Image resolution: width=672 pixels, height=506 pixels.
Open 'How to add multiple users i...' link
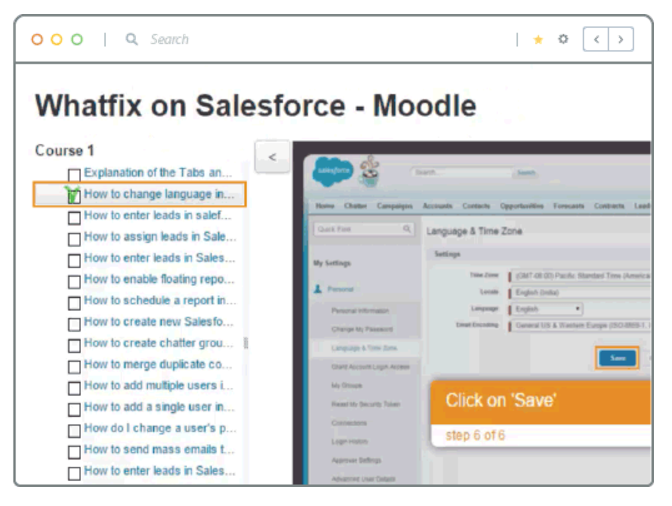159,386
